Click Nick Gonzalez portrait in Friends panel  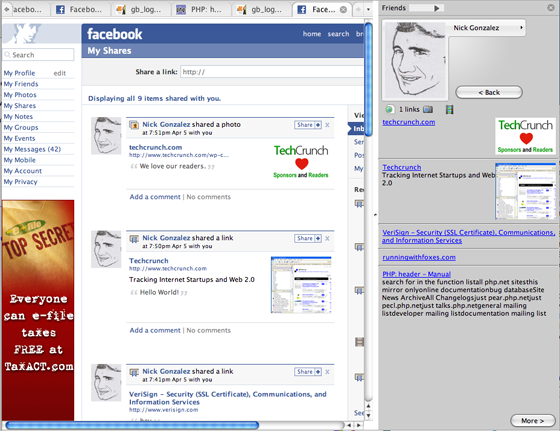coord(414,60)
